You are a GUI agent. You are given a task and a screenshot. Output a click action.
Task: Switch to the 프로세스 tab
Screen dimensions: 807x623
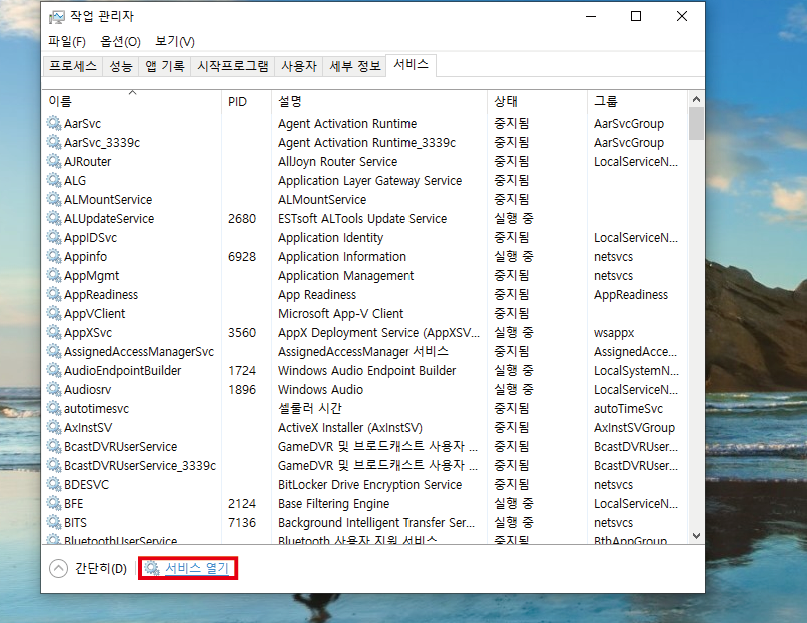[x=73, y=66]
